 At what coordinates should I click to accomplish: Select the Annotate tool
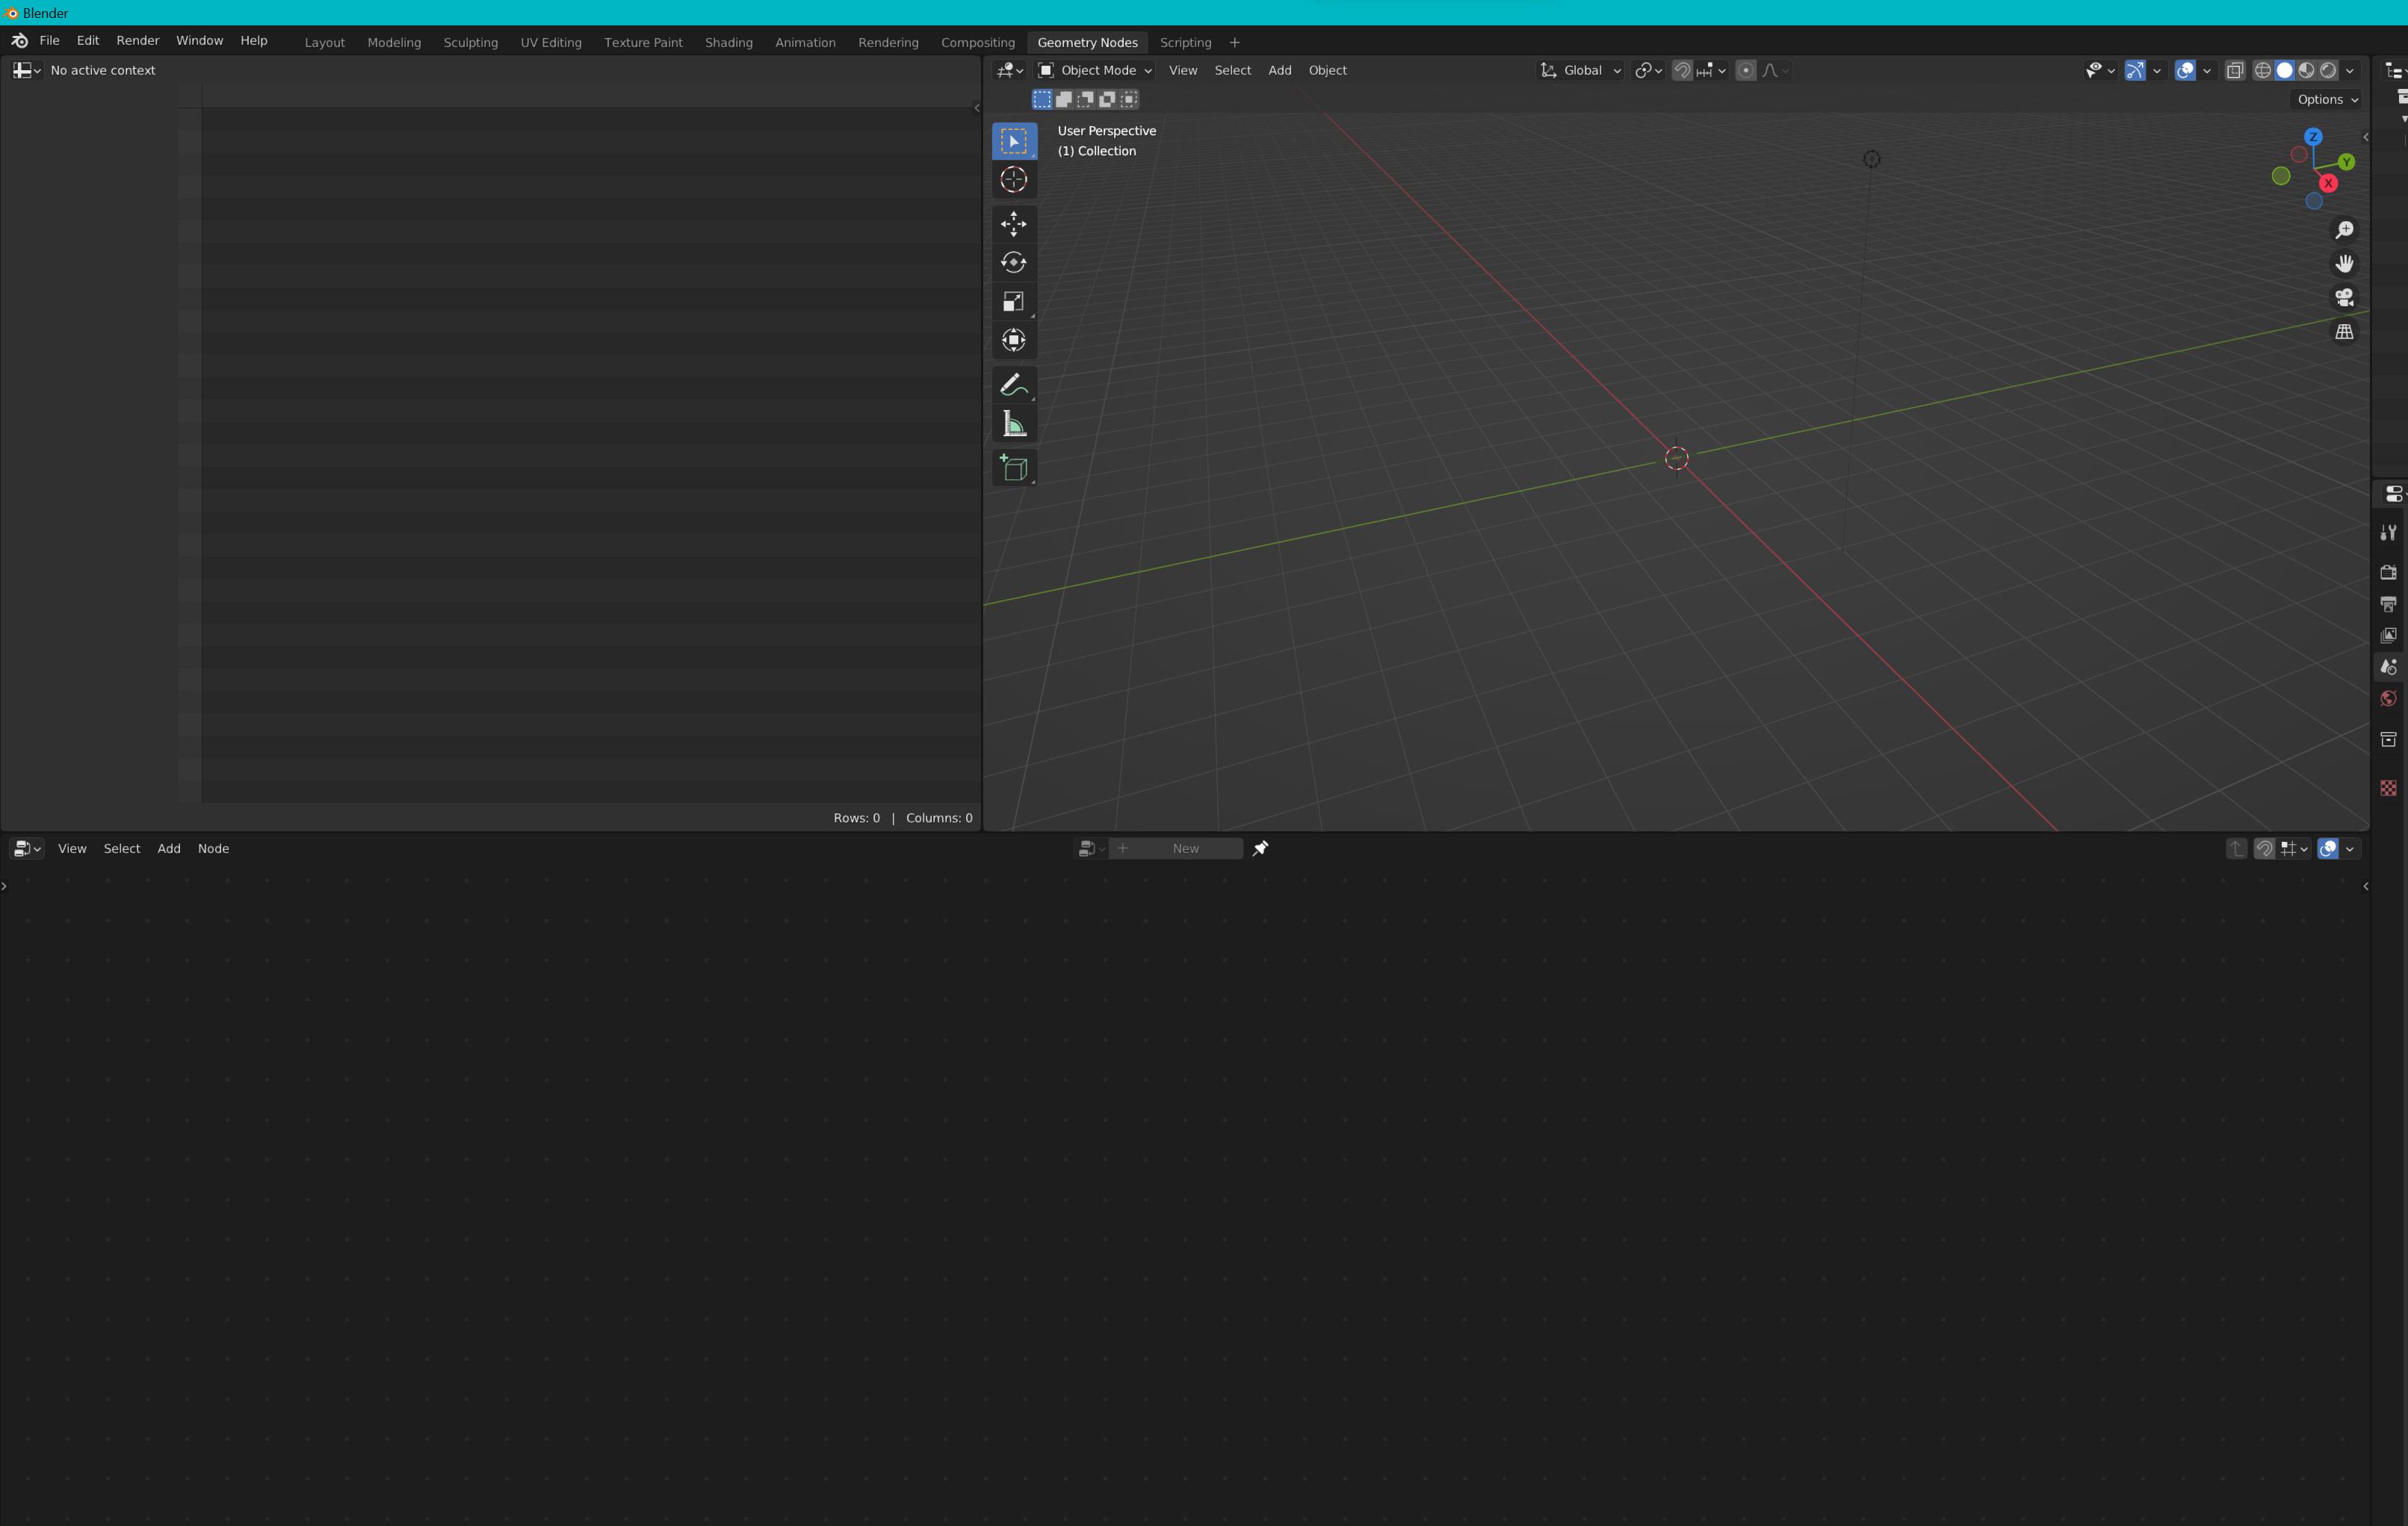pyautogui.click(x=1014, y=385)
